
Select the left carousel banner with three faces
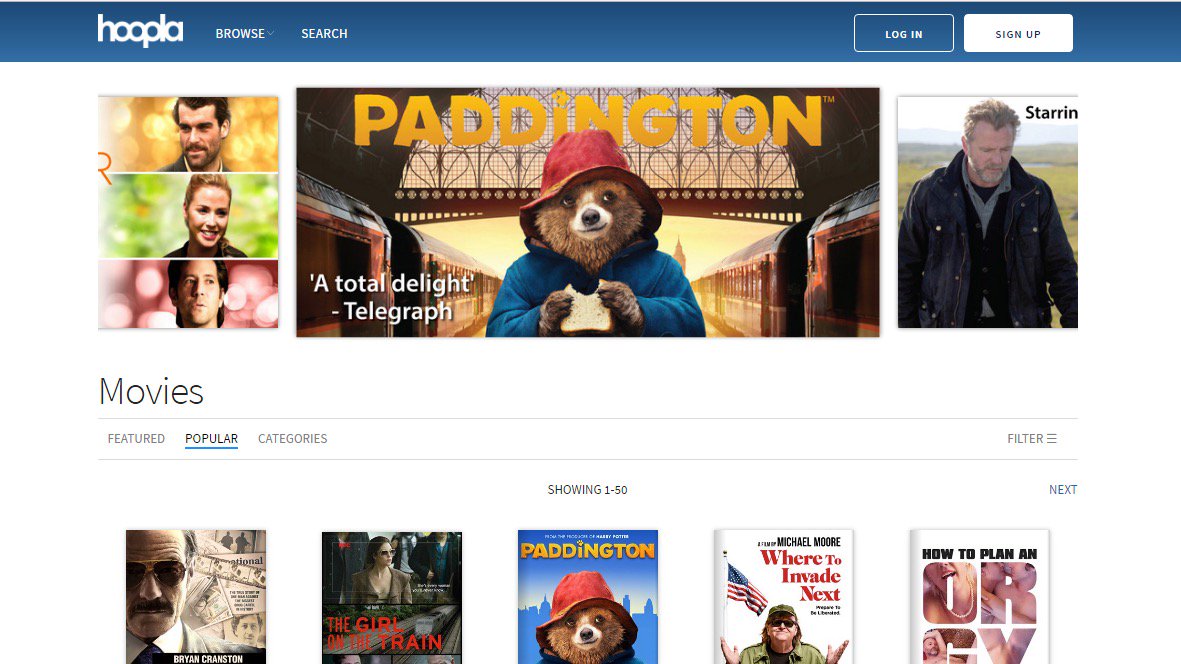pyautogui.click(x=188, y=212)
